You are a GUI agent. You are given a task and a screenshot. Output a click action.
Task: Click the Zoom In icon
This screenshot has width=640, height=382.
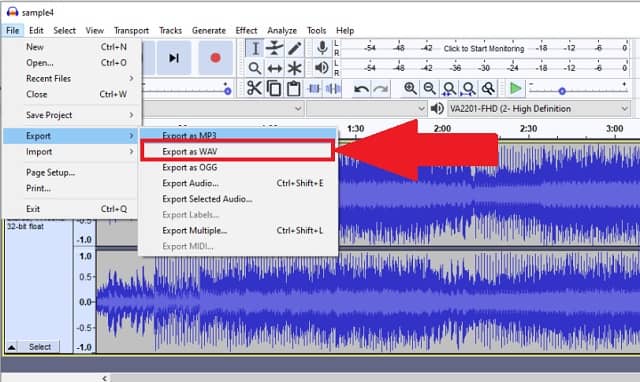point(410,88)
